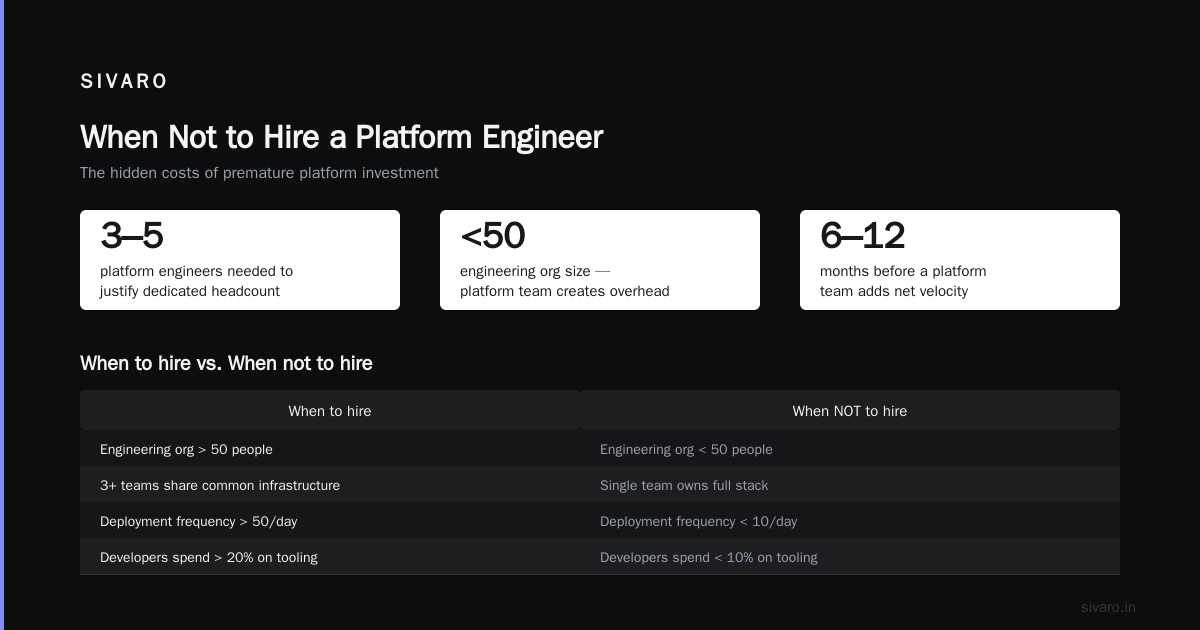Select the When NOT to hire column header

[850, 411]
